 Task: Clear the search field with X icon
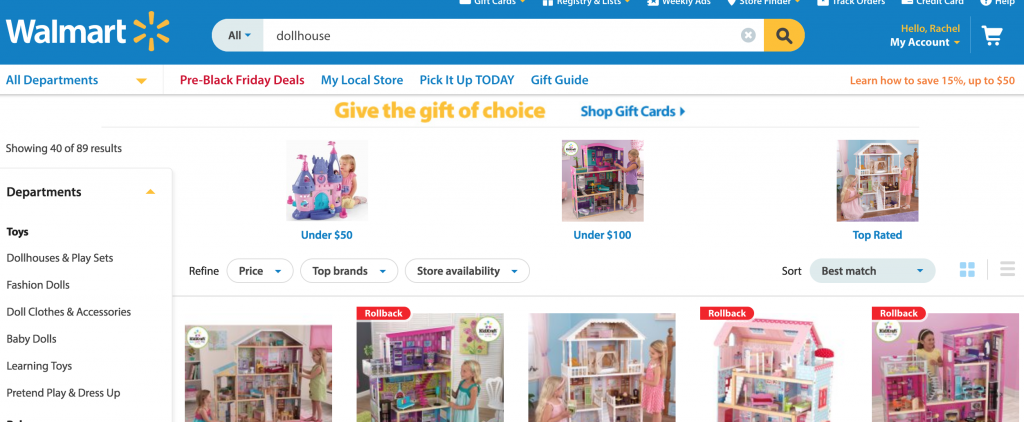(x=748, y=35)
